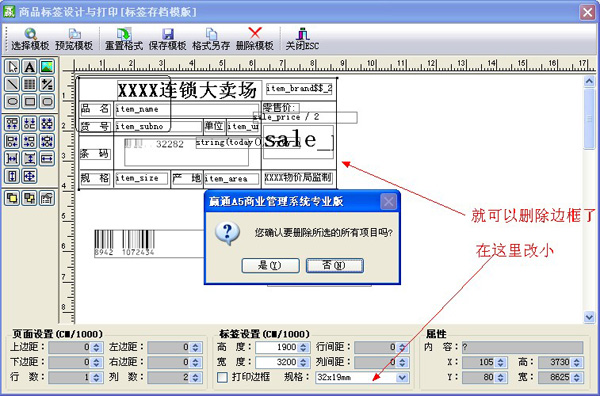Image resolution: width=600 pixels, height=396 pixels.
Task: Save the template with 保存模板
Action: [168, 39]
